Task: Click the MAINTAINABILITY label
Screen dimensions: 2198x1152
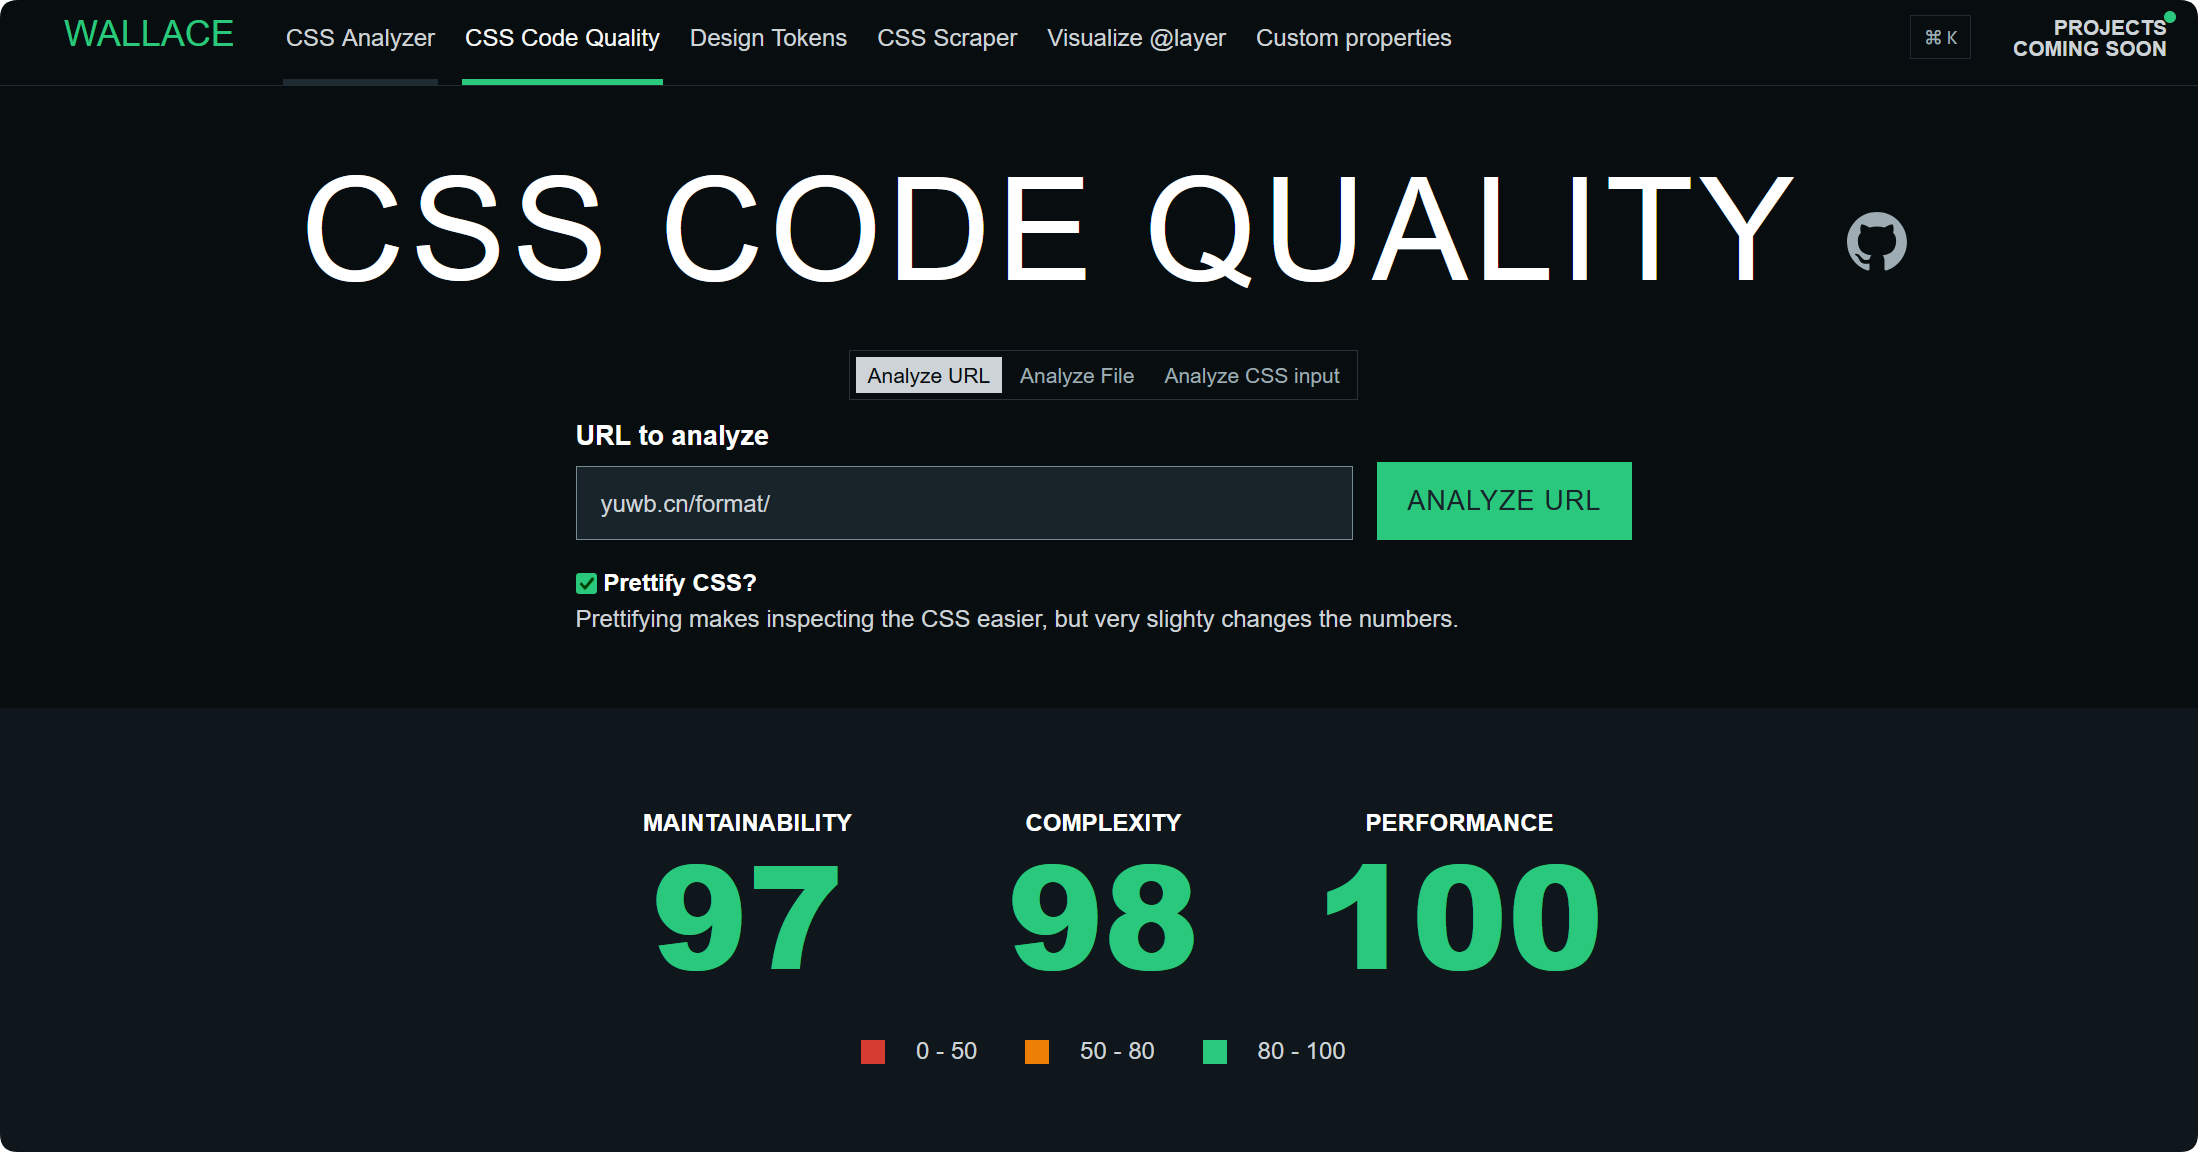Action: pos(747,823)
